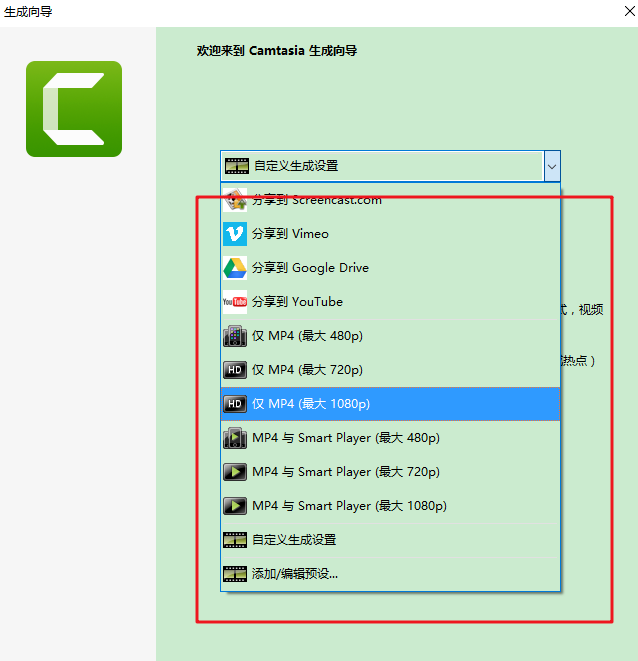Select 分享到 YouTube entry
The width and height of the screenshot is (638, 661).
pos(390,302)
